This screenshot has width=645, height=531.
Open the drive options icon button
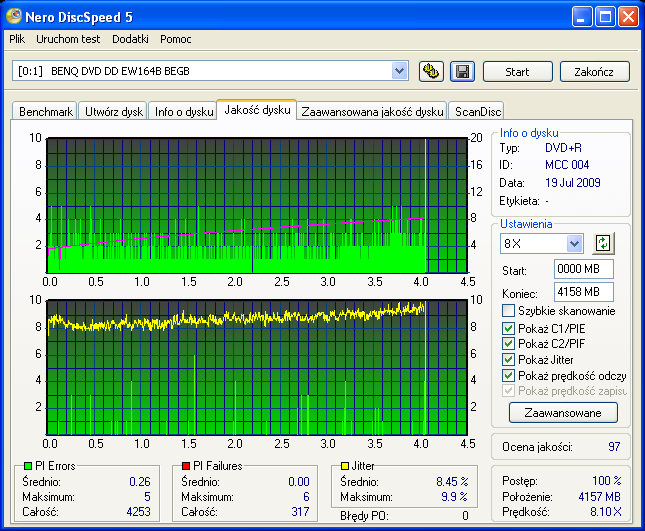tap(431, 72)
